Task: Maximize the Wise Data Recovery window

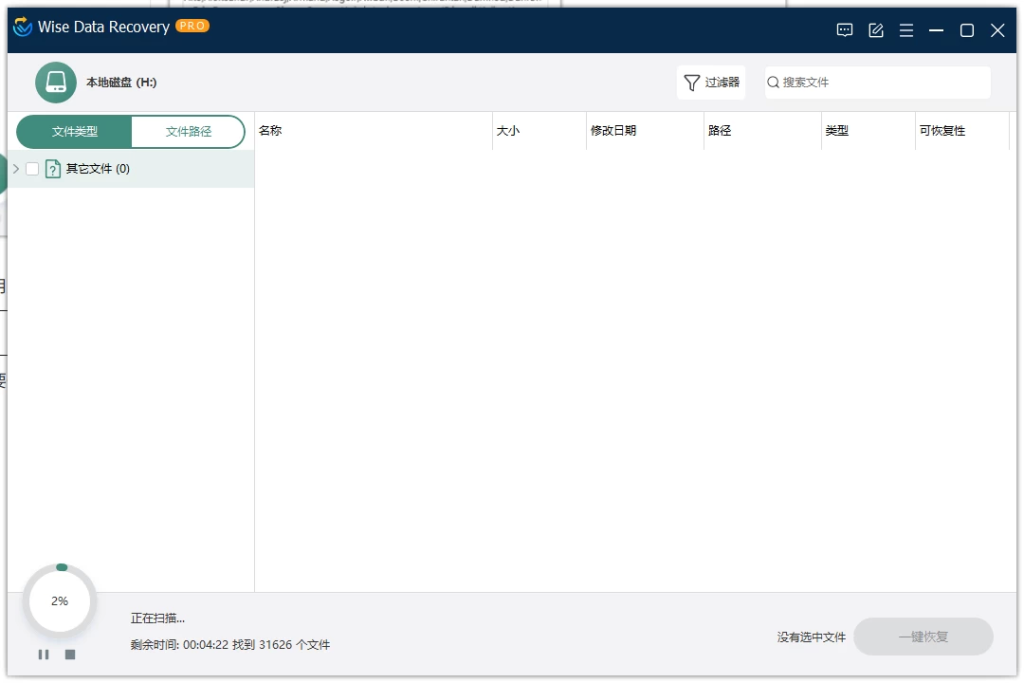Action: coord(967,30)
